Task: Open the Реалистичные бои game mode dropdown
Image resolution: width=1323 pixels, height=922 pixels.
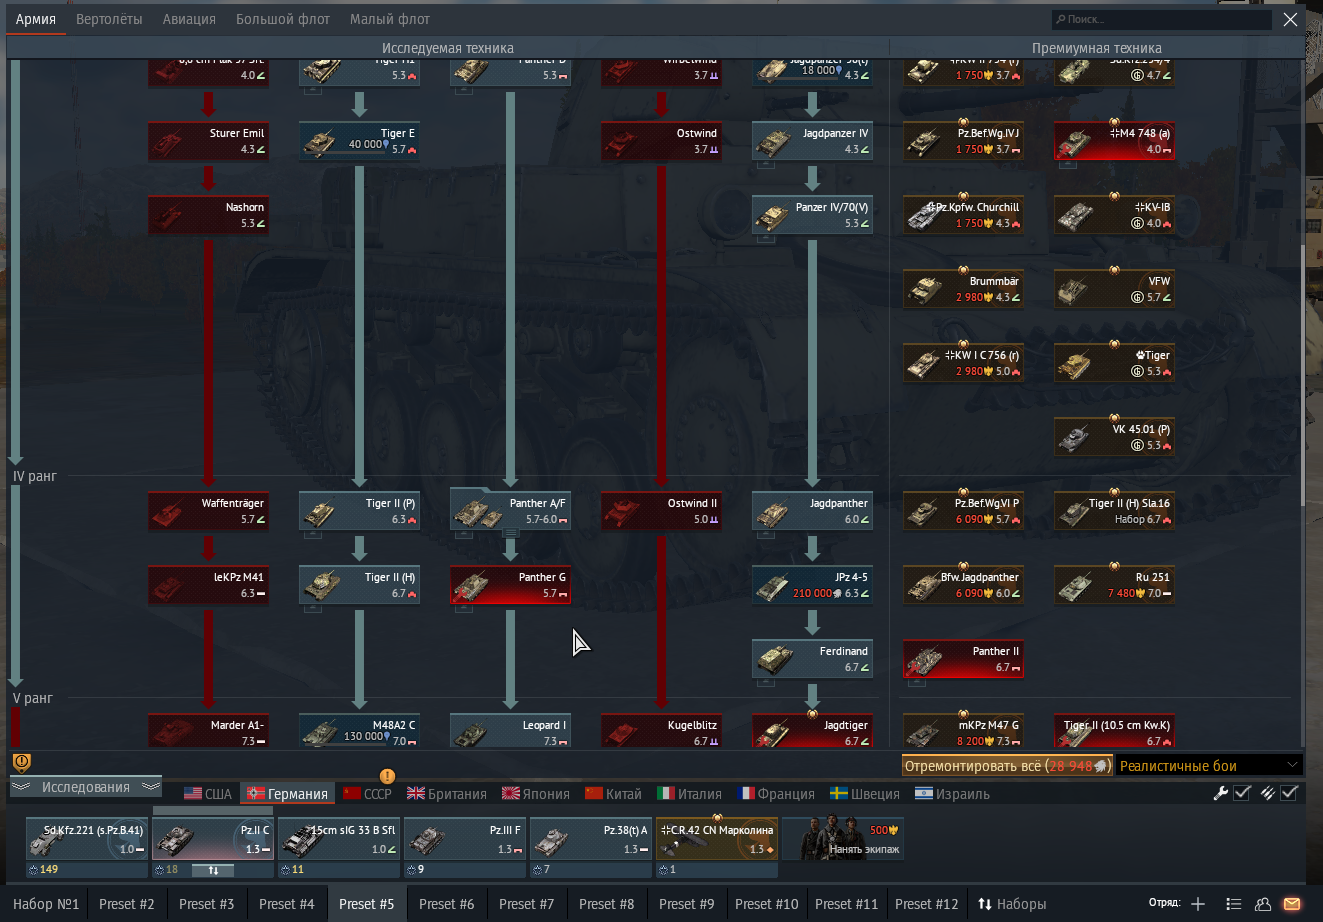Action: click(x=1209, y=766)
